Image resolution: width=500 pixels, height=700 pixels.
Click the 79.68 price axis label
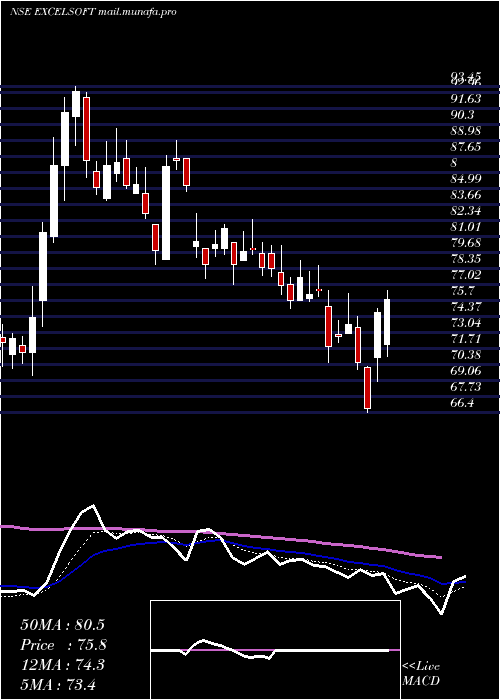466,243
